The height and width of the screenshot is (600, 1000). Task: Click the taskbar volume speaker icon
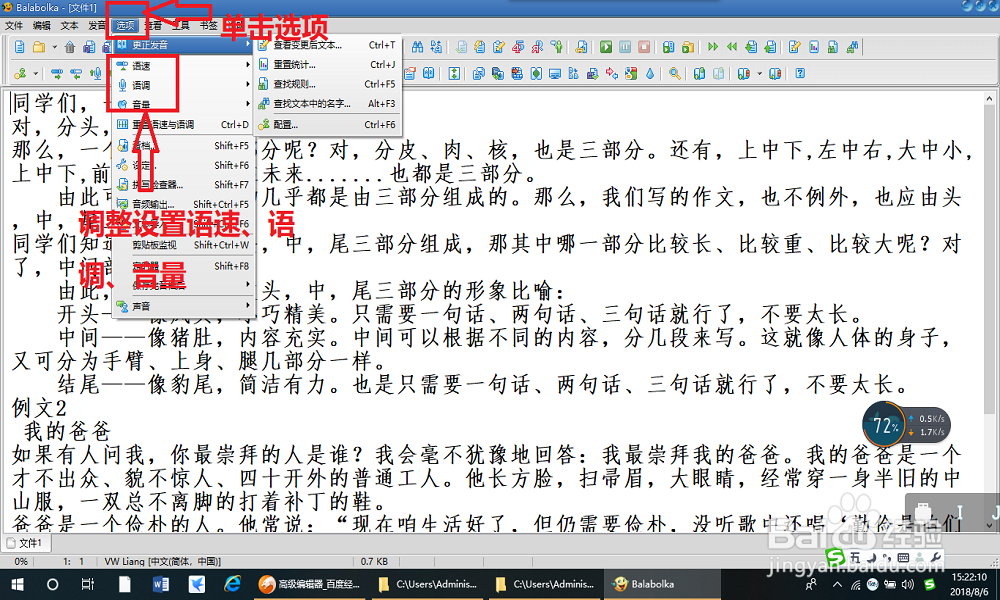point(908,584)
